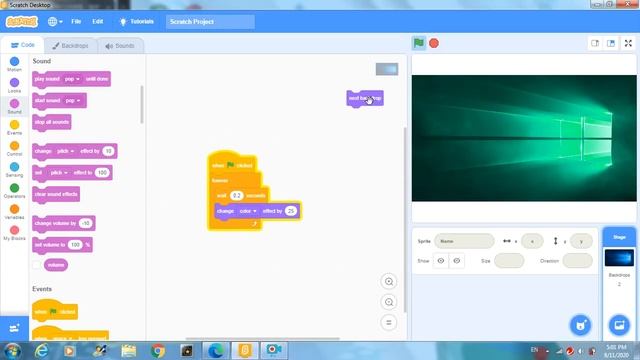Click the value 25 in change color effect block
Screen dimensions: 640x360
pyautogui.click(x=291, y=211)
